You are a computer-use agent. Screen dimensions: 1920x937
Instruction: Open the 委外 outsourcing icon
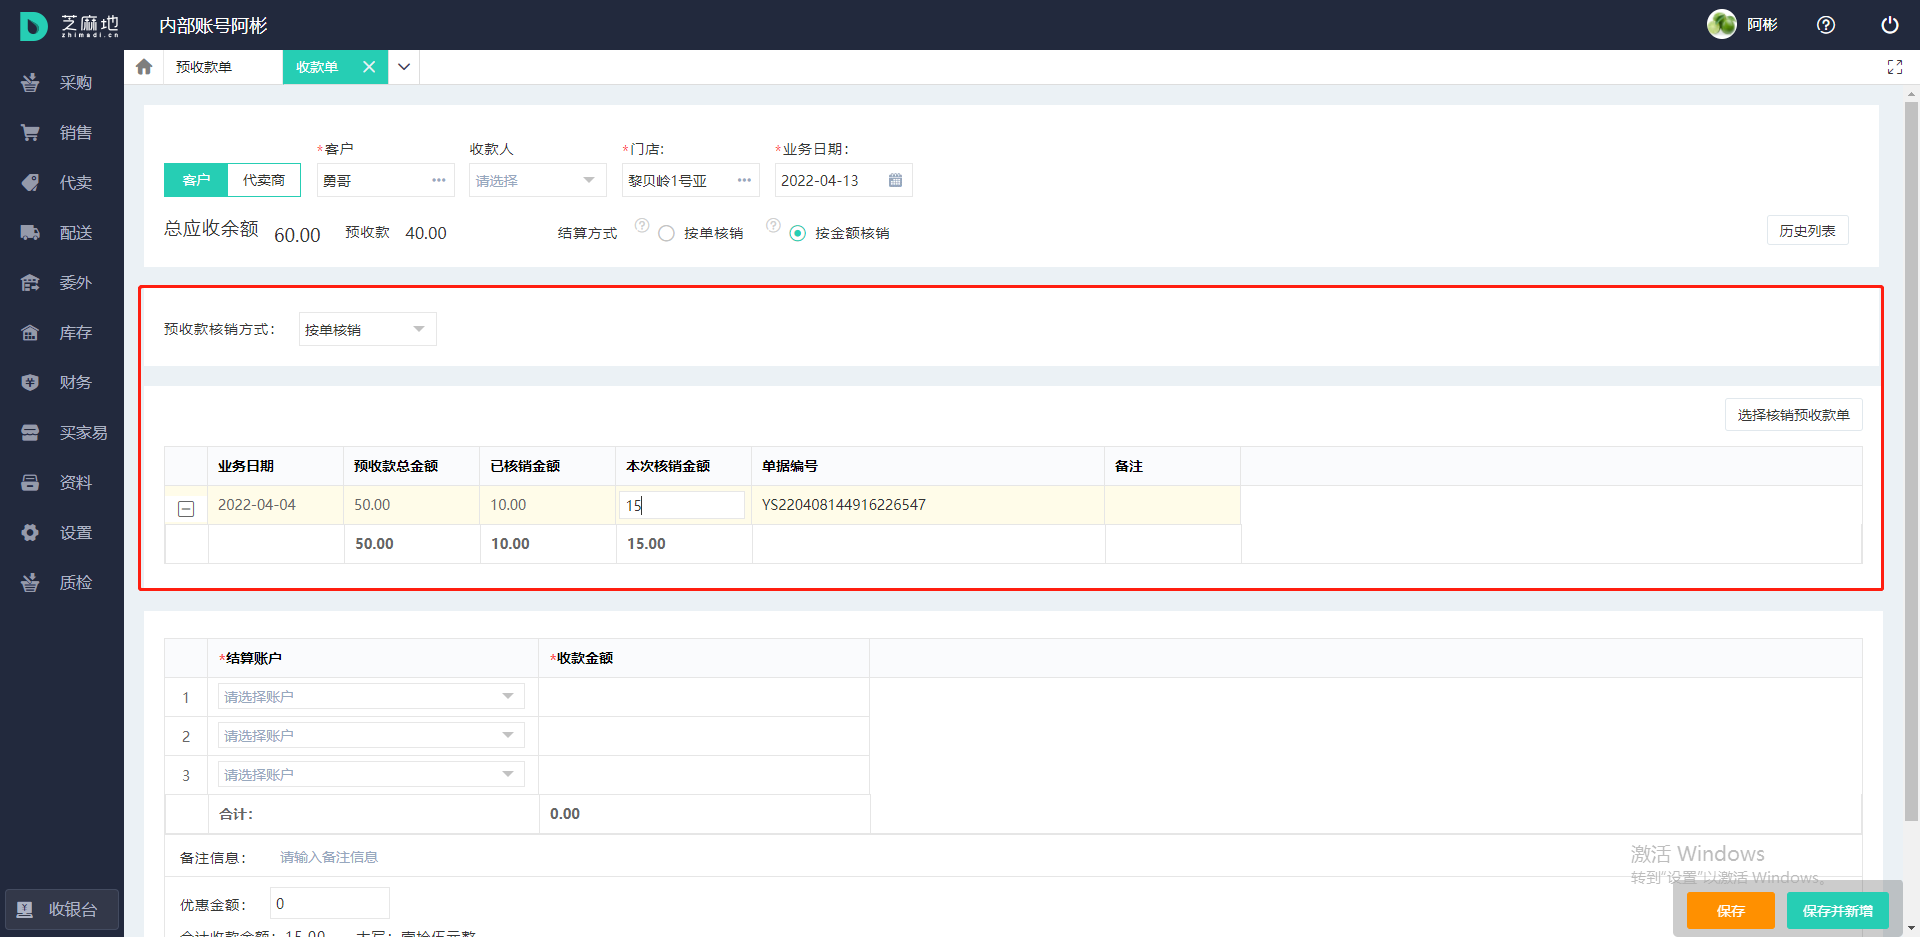(30, 283)
